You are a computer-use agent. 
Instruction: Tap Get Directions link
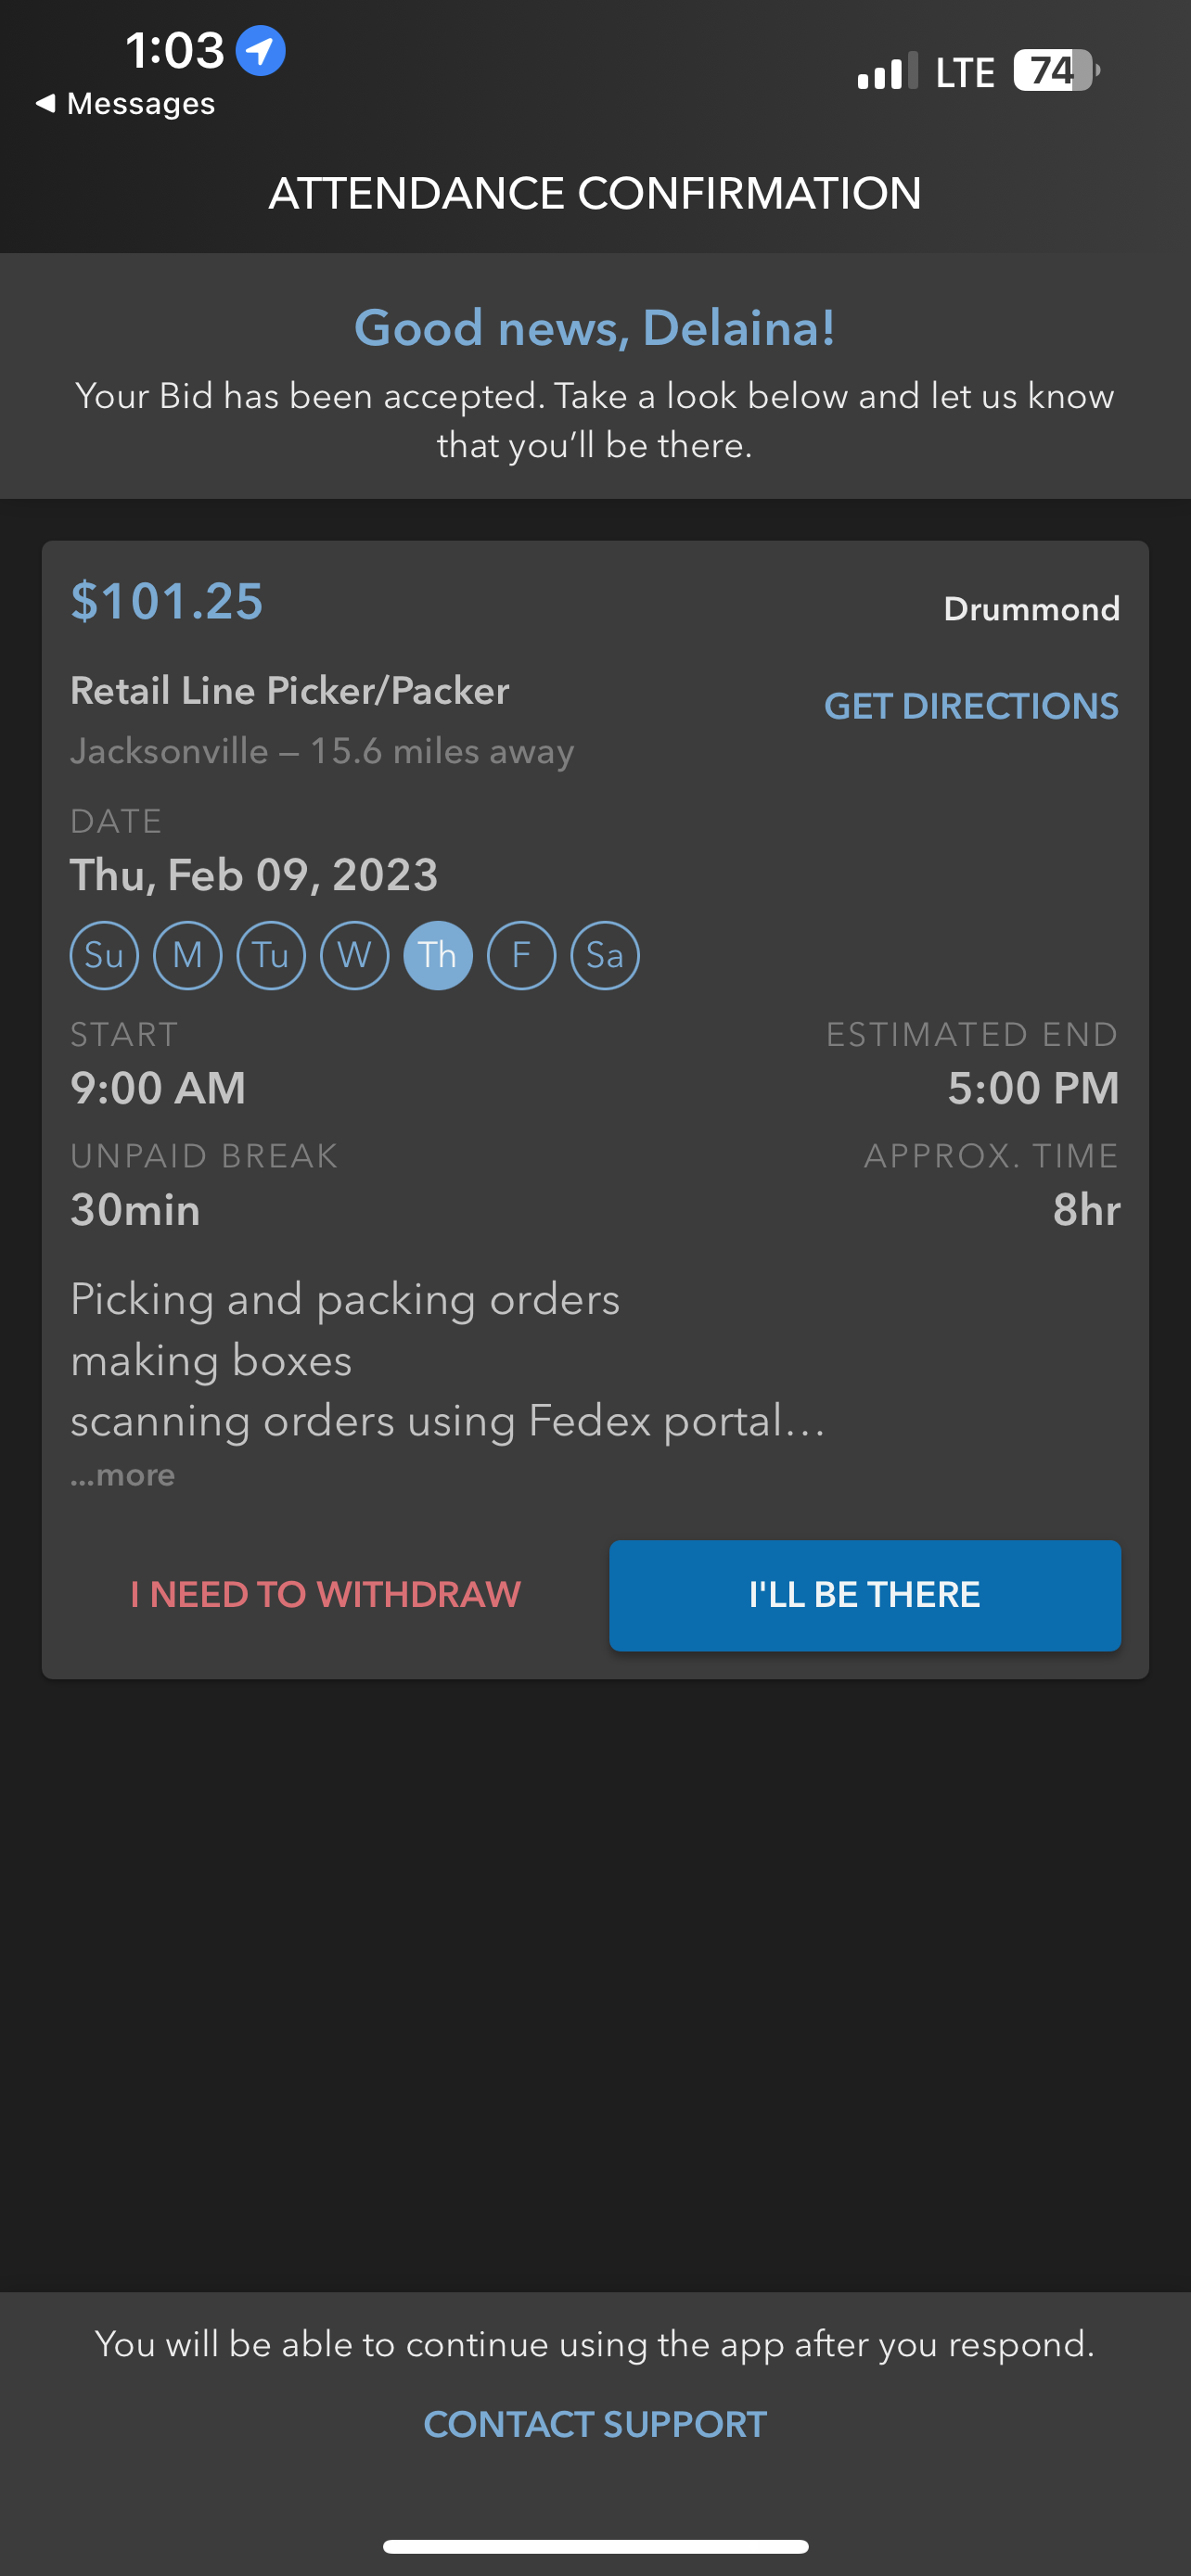click(971, 706)
